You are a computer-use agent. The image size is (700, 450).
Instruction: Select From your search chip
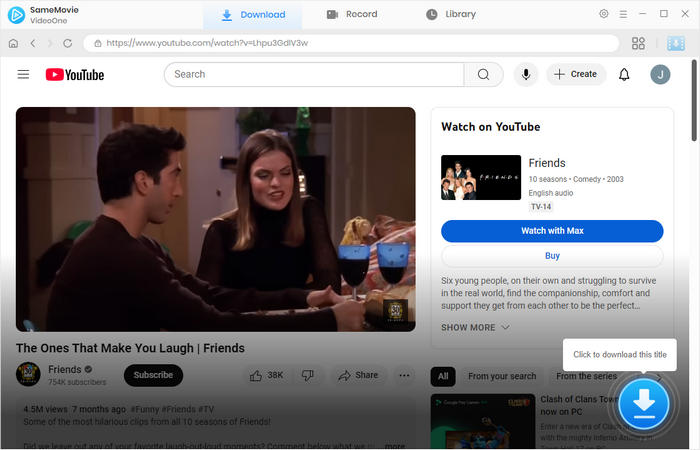pyautogui.click(x=502, y=376)
